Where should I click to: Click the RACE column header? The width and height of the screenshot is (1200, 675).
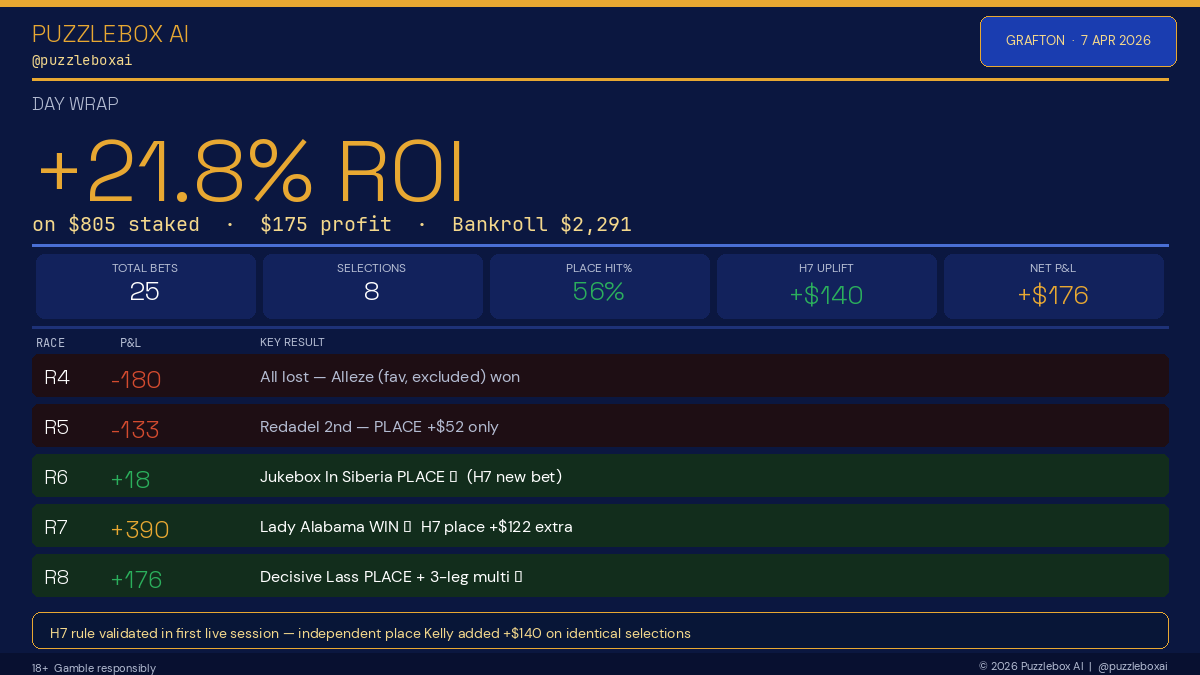click(x=50, y=342)
